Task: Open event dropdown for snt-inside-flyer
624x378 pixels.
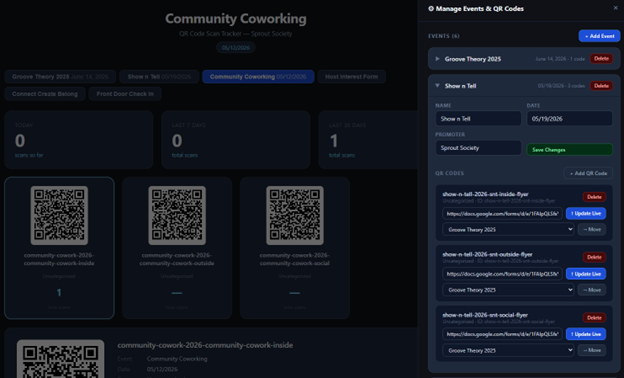Action: (x=508, y=230)
